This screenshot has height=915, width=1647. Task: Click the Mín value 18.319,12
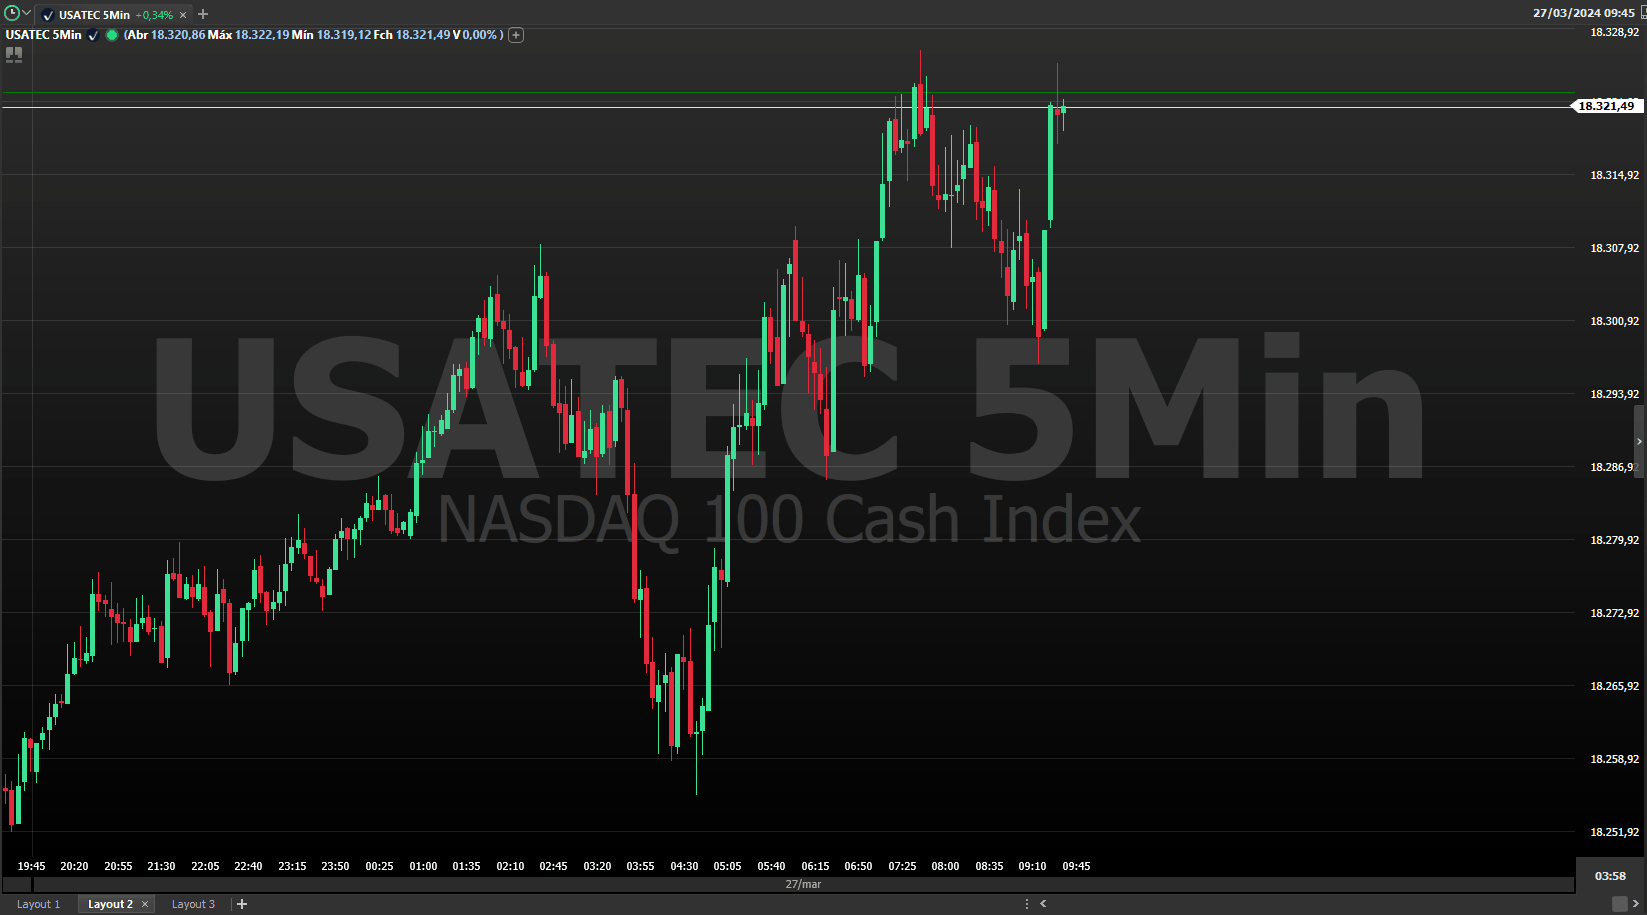click(x=344, y=35)
